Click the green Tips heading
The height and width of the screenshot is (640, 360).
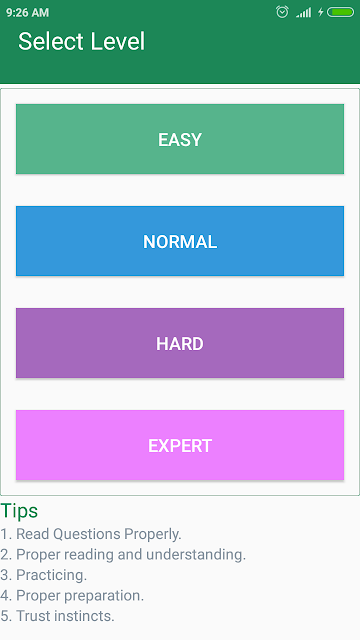19,511
